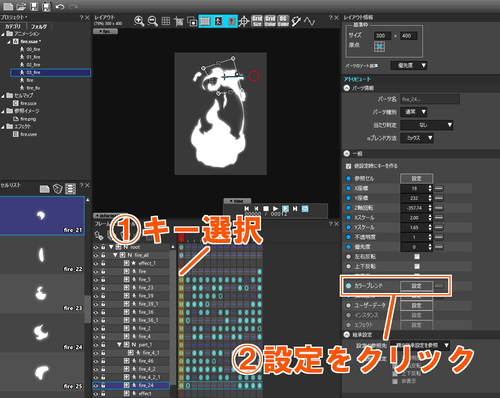Screen dimensions: 500x398
Task: Open the 当たり判定 dropdown
Action: (426, 125)
